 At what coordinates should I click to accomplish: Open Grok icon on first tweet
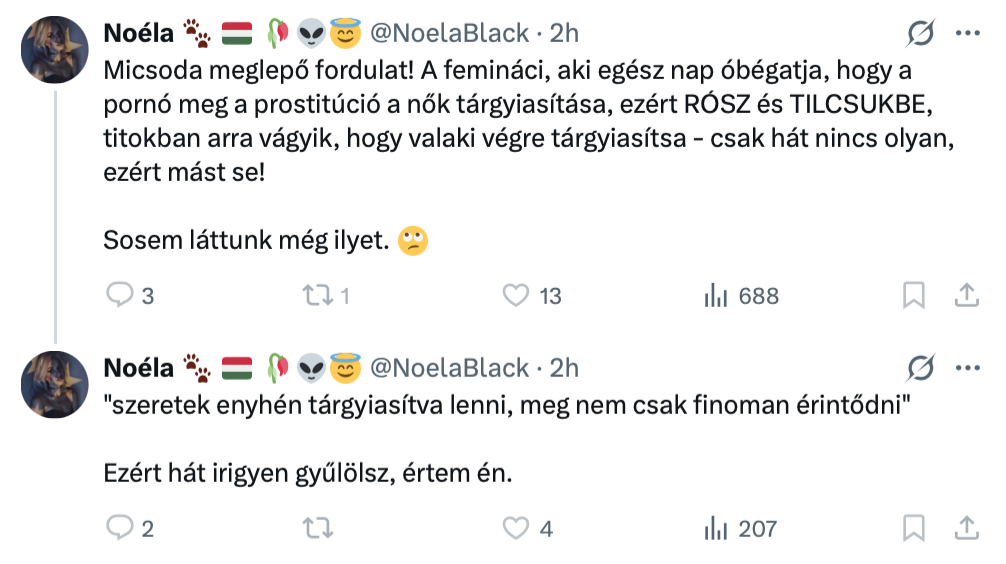[919, 33]
